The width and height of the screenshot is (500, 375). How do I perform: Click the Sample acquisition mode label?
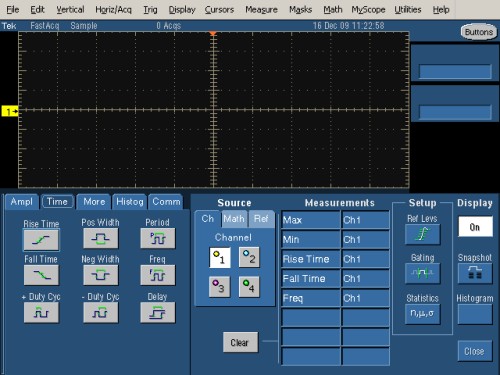pyautogui.click(x=84, y=26)
